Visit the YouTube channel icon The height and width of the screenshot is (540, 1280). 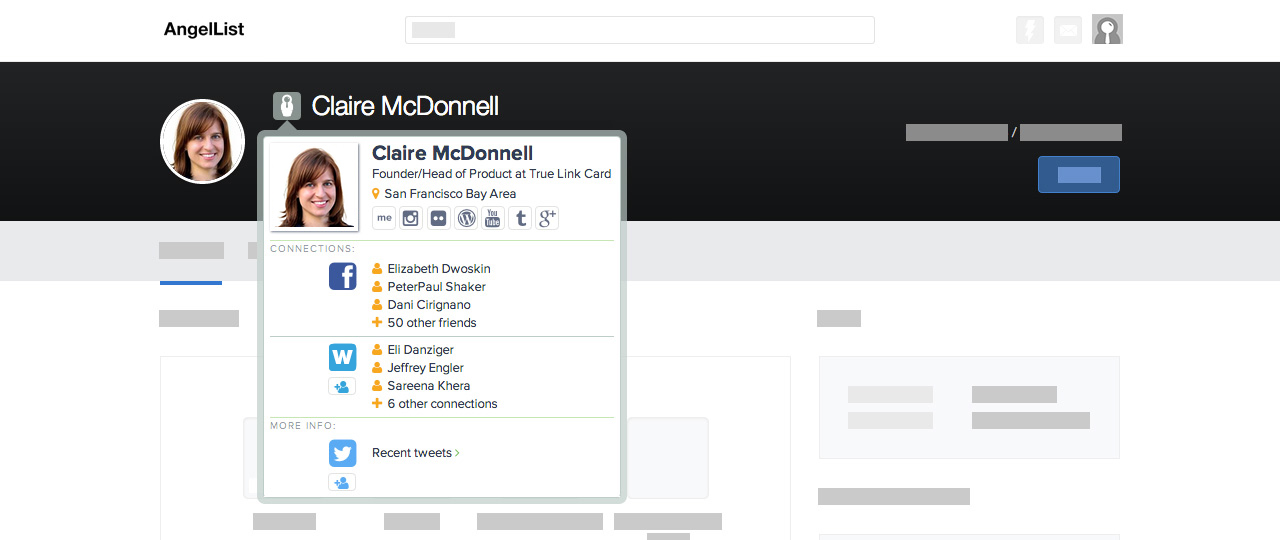pos(492,219)
